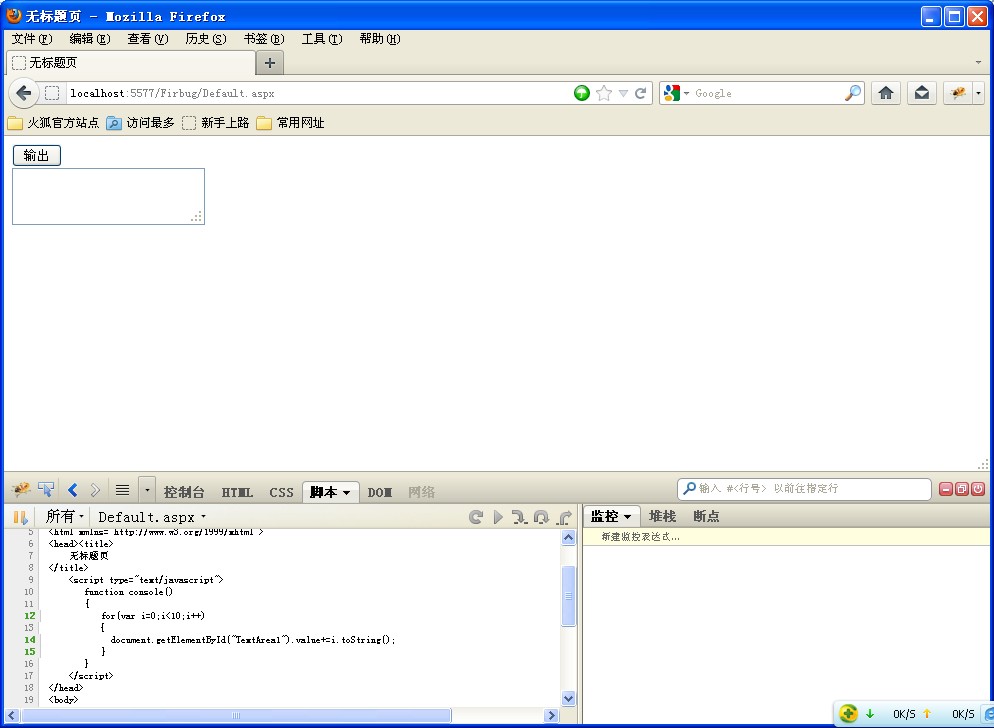Open the dropdown next to the command line icon

point(147,490)
